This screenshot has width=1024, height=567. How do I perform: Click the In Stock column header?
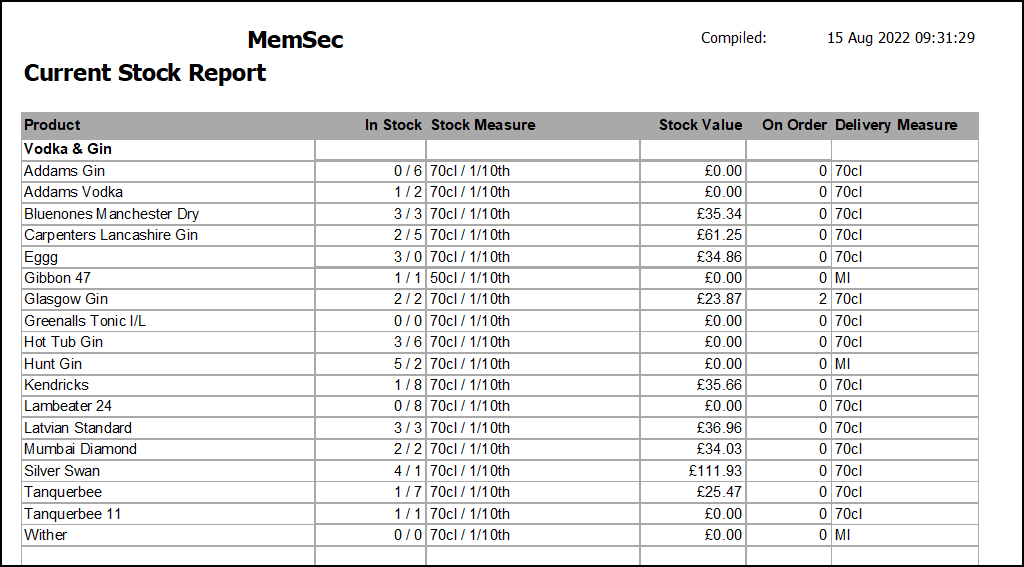(x=393, y=125)
